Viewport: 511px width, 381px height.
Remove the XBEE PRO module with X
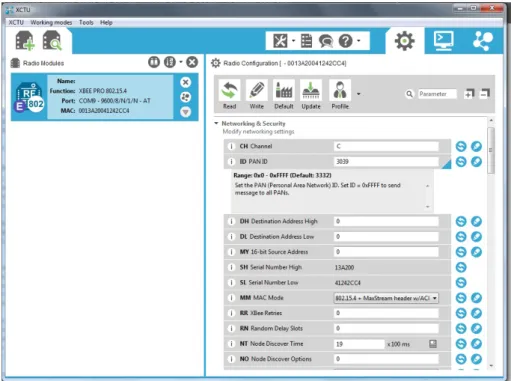(186, 82)
